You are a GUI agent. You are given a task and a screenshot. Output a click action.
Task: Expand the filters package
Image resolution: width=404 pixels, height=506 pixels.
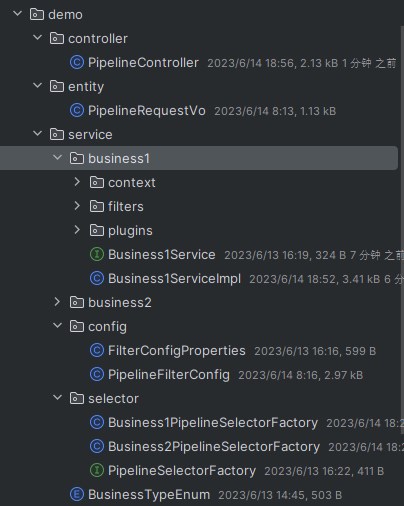point(77,206)
